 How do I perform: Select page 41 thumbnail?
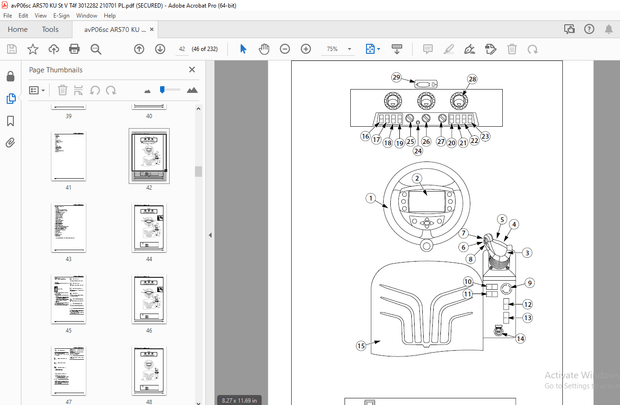click(x=68, y=157)
